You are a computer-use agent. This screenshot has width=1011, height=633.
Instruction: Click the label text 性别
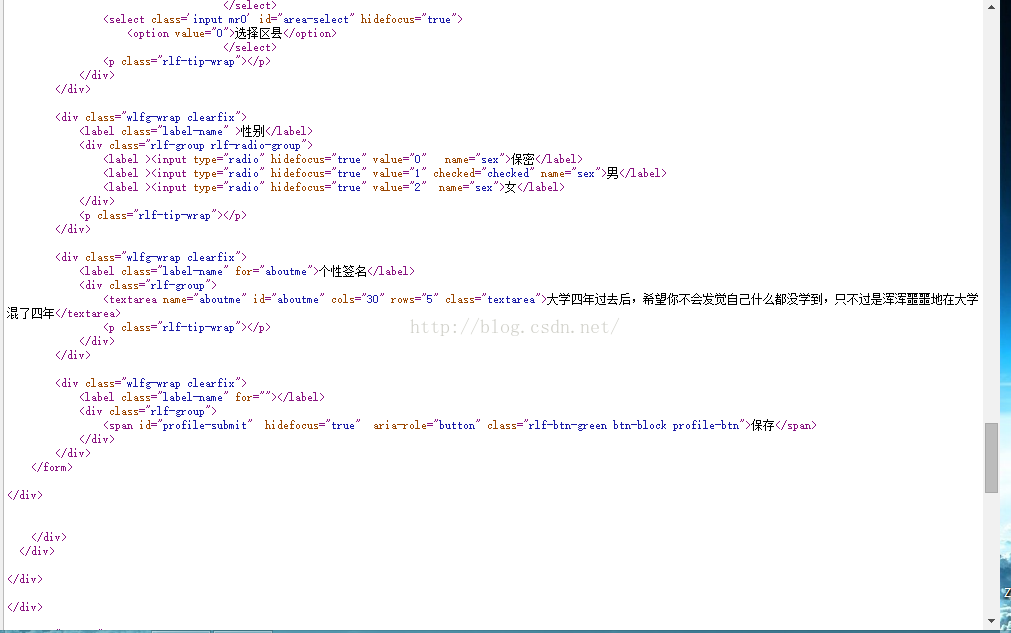coord(253,131)
